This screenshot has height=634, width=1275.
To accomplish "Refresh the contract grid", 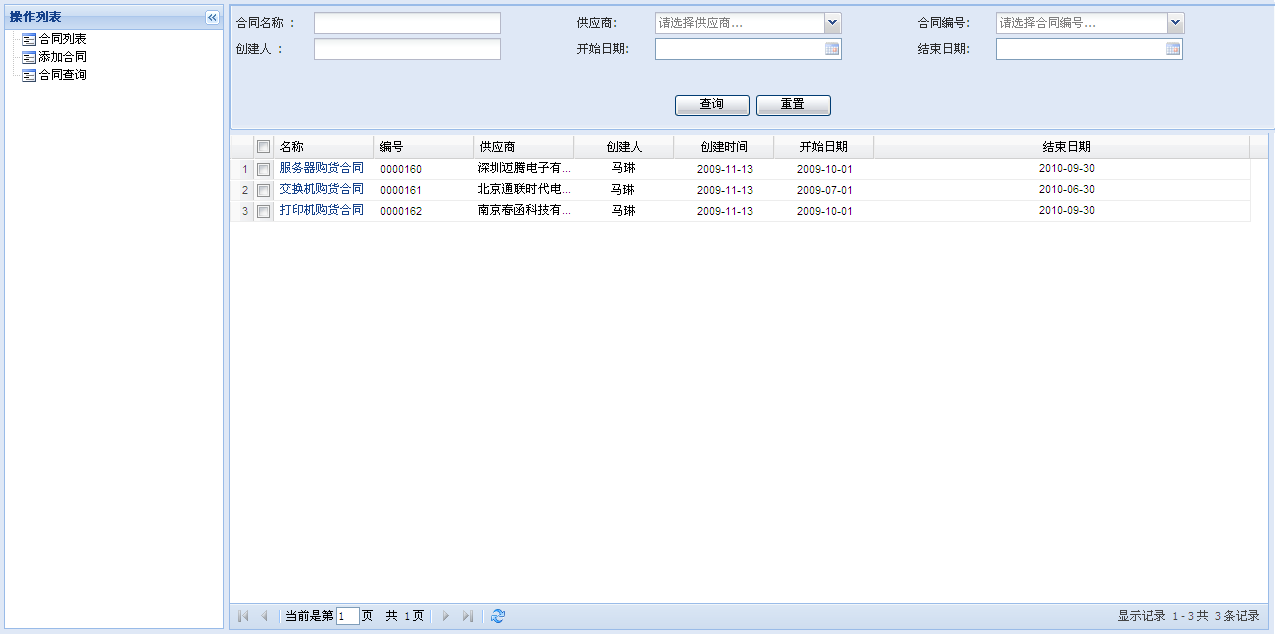I will tap(498, 616).
